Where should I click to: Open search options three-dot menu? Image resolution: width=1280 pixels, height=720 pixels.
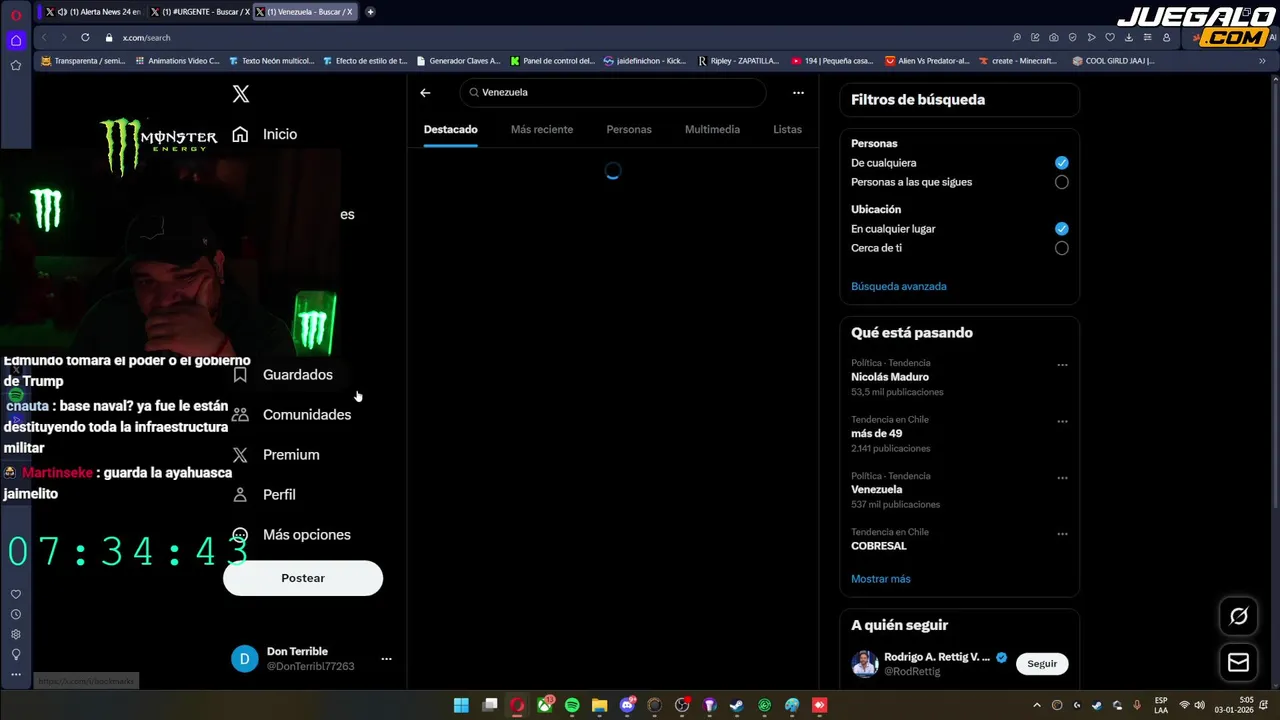798,92
